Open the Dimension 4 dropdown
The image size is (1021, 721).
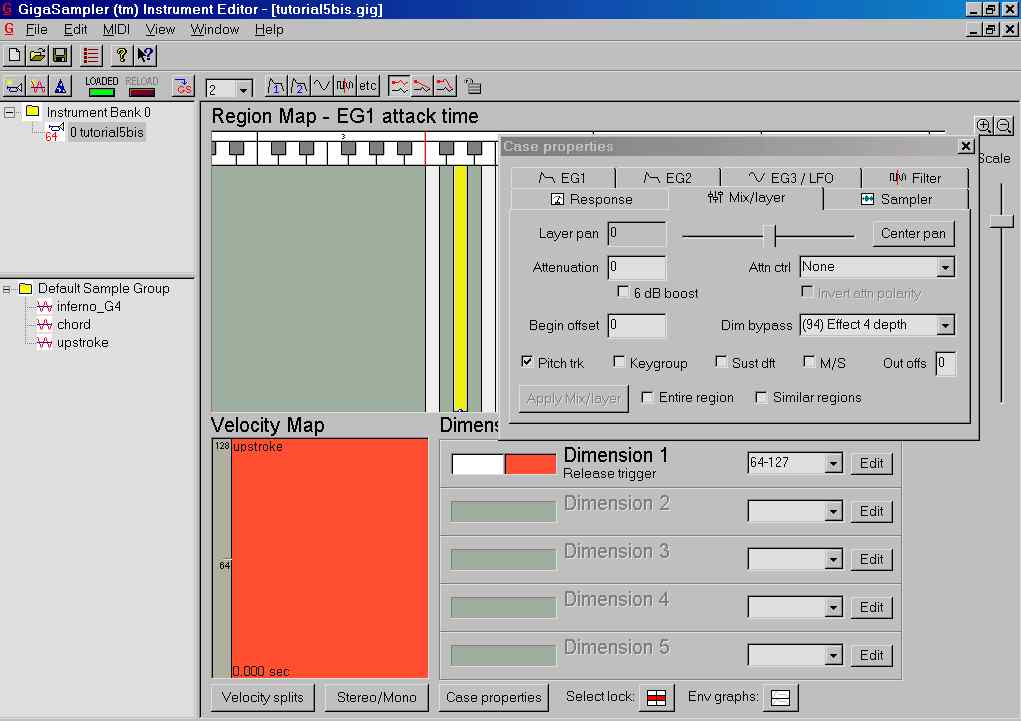(x=833, y=607)
